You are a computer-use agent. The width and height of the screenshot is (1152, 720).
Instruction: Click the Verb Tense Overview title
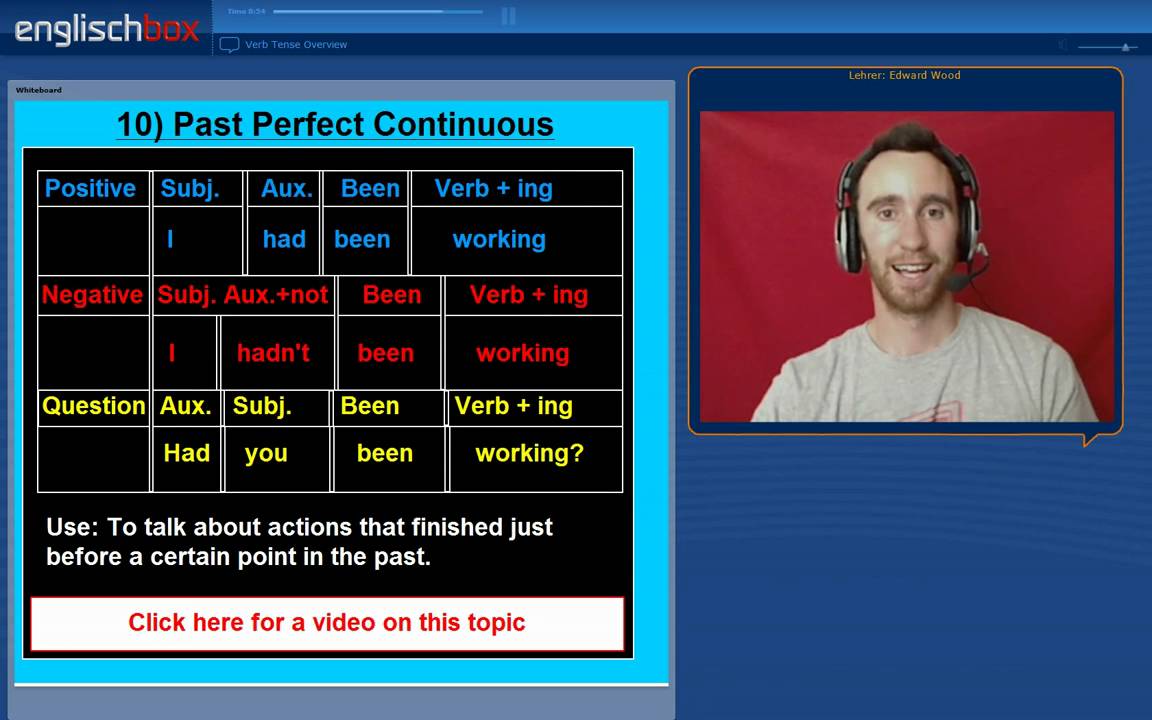click(x=296, y=45)
